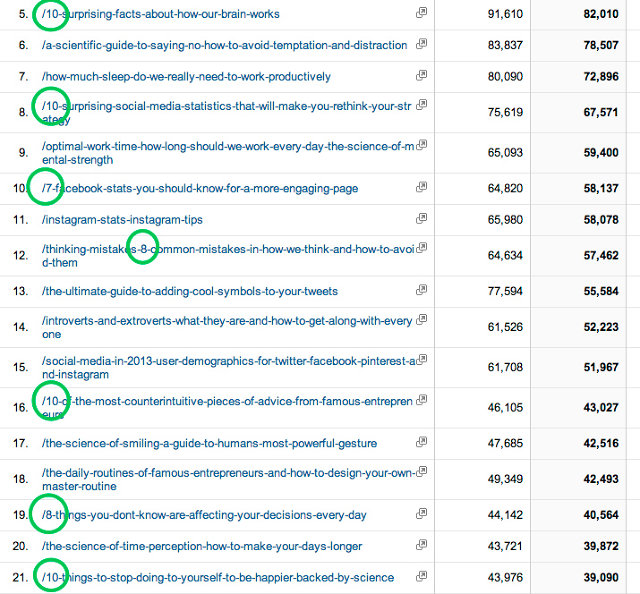Image resolution: width=640 pixels, height=594 pixels.
Task: Open /the-ultimate-guide-to-adding-cool-symbols link
Action: point(190,291)
